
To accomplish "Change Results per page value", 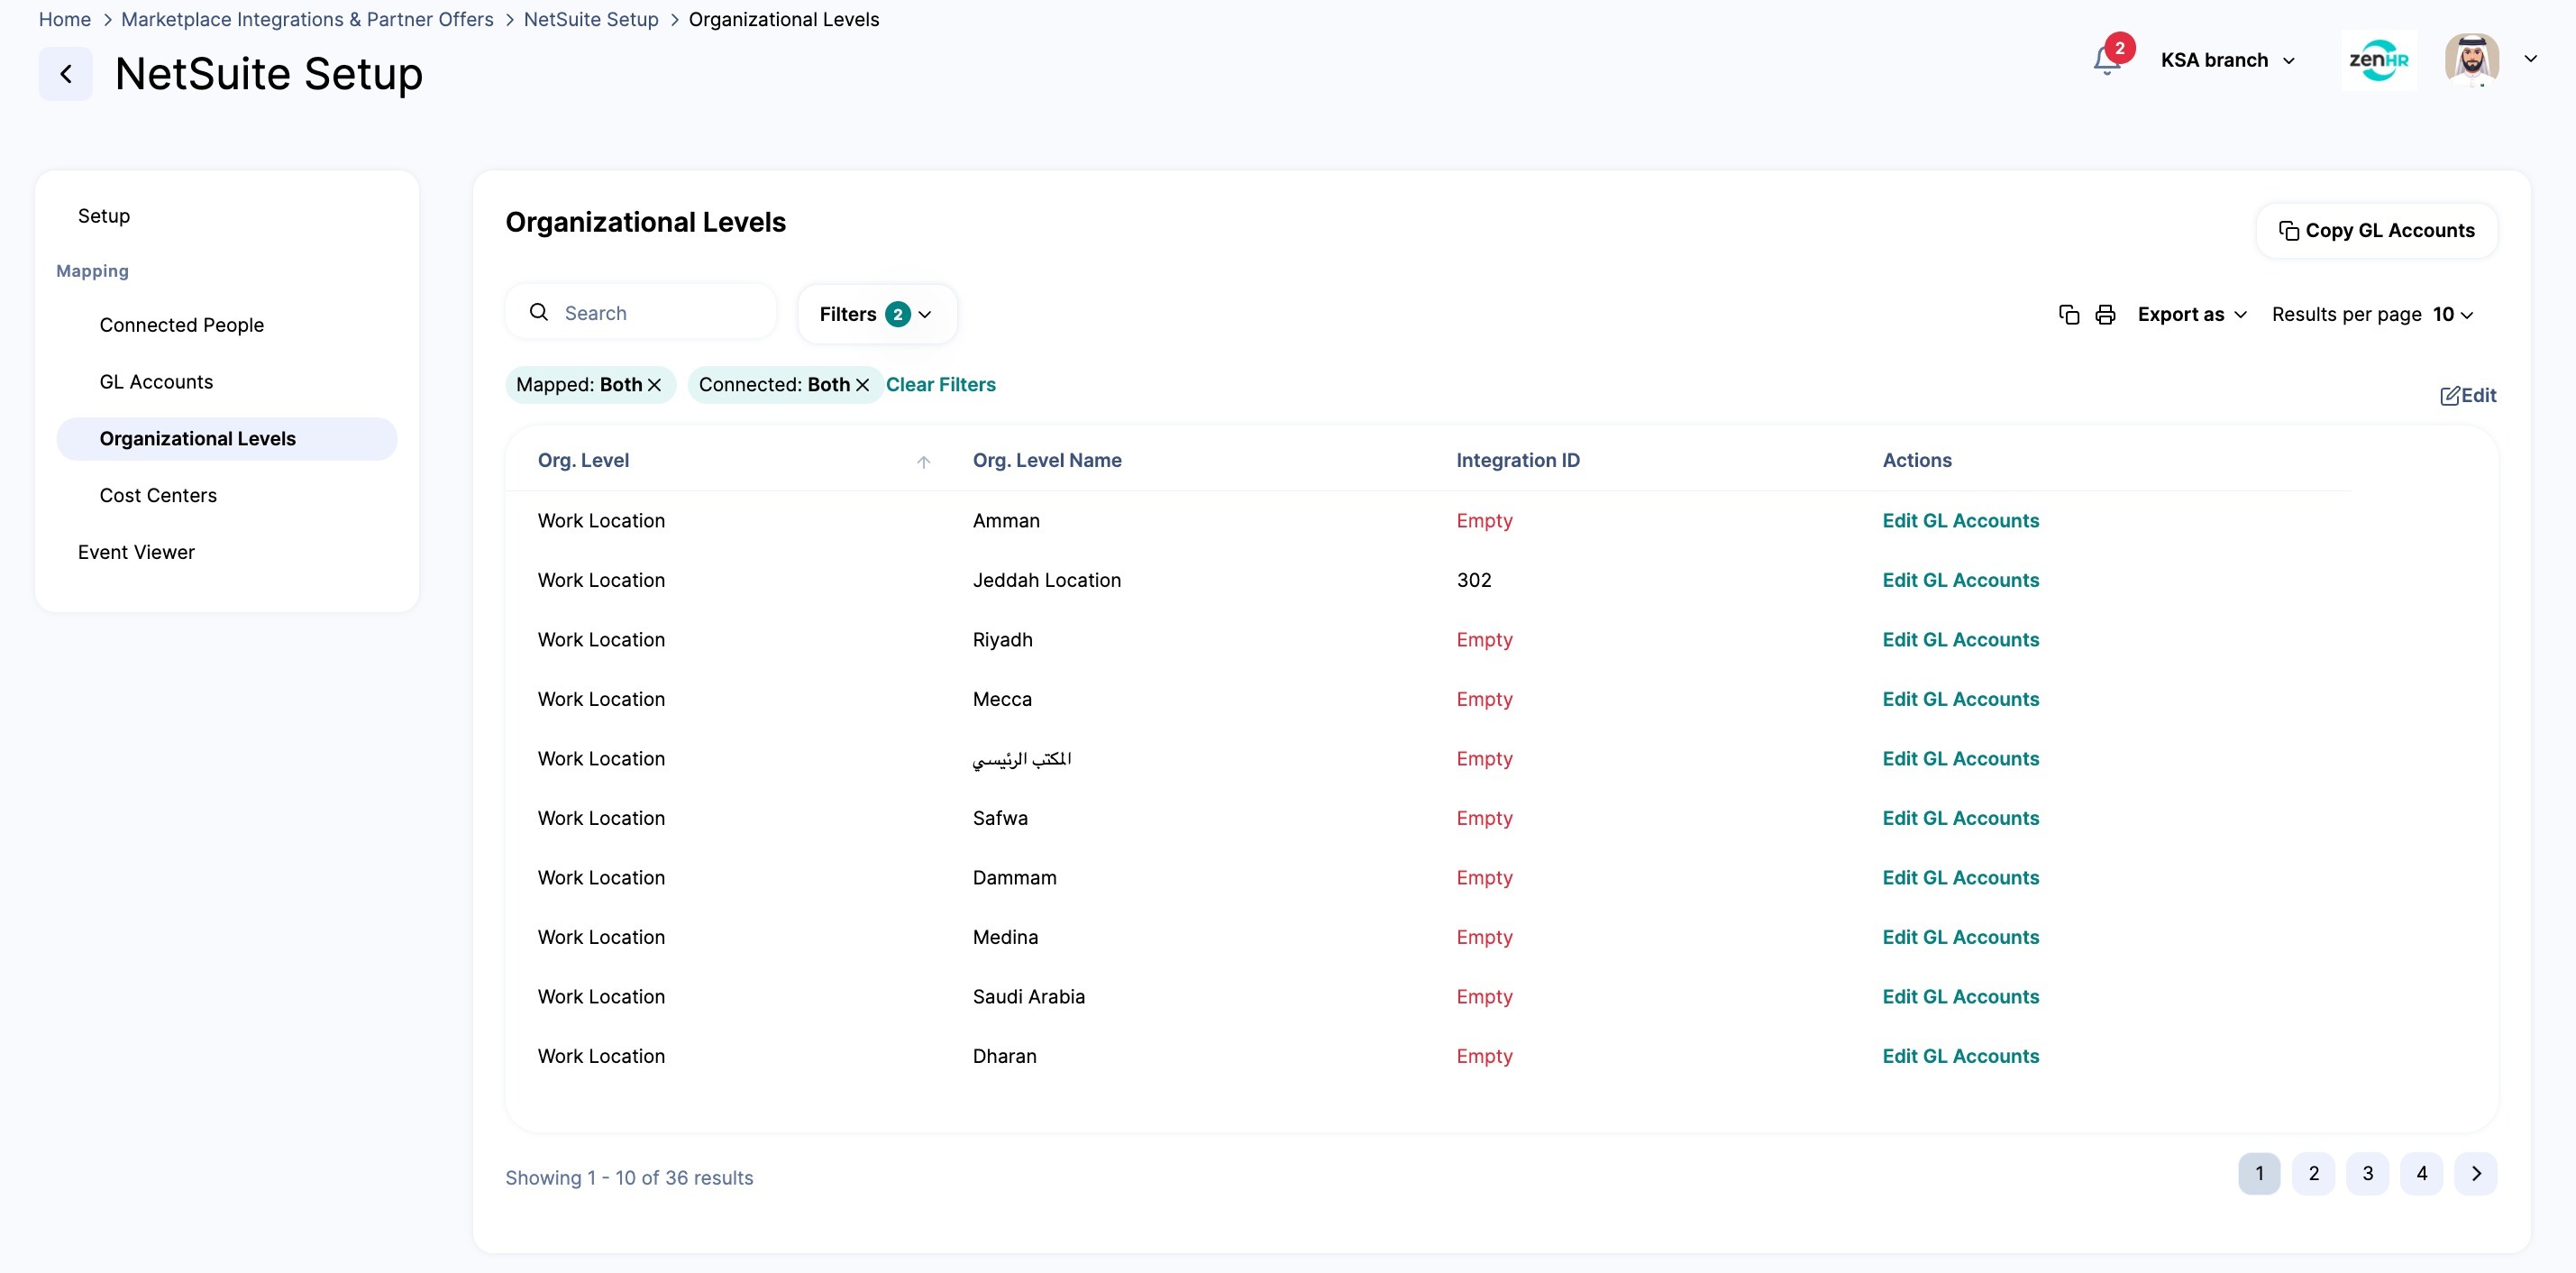I will [x=2454, y=314].
